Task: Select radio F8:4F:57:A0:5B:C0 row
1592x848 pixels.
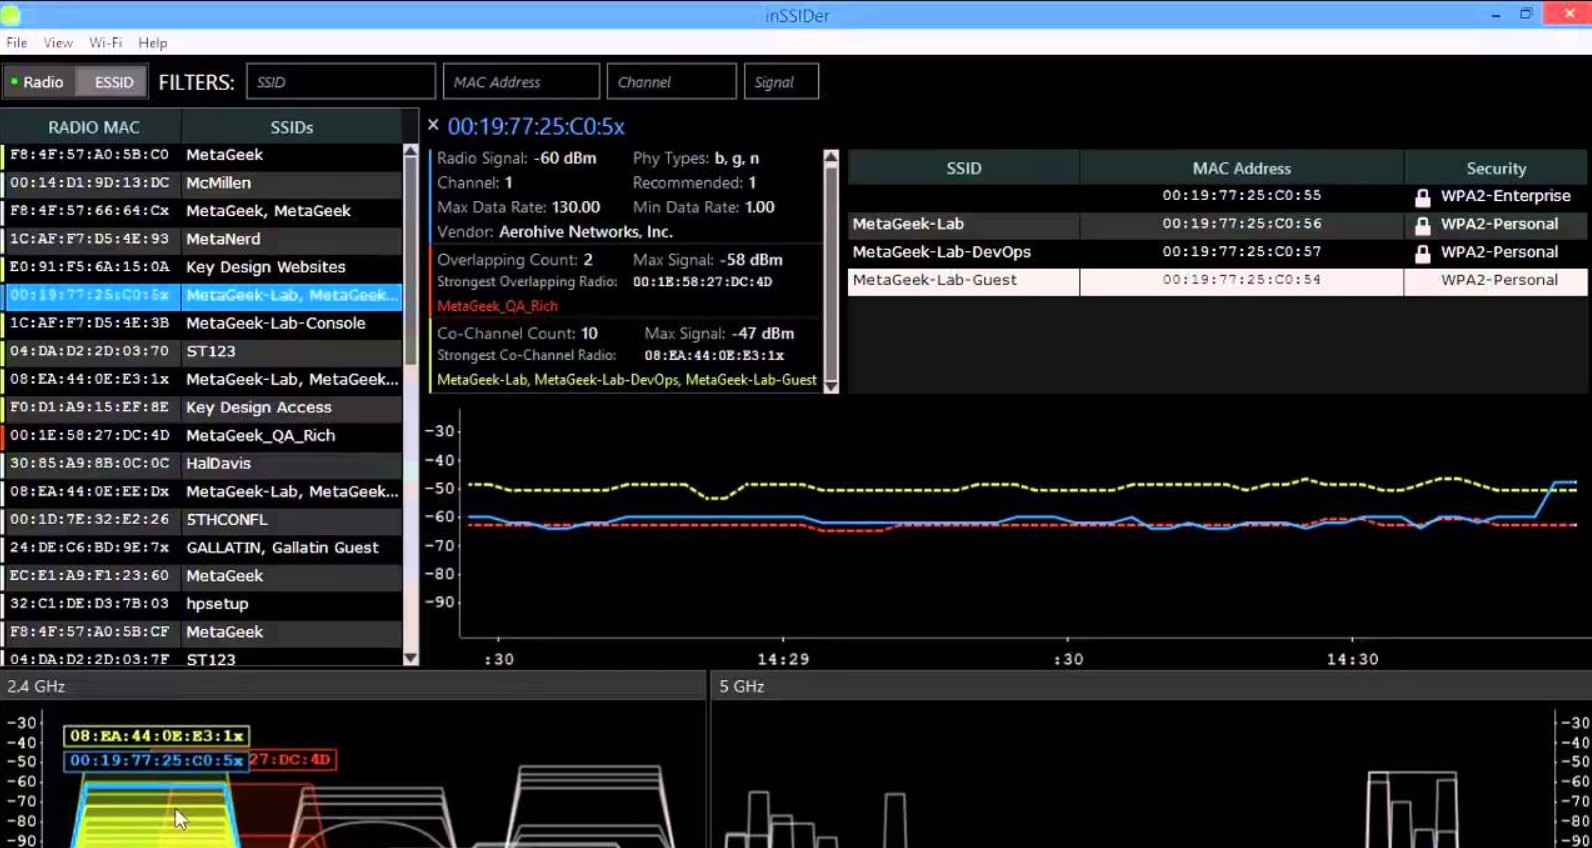Action: [x=203, y=155]
